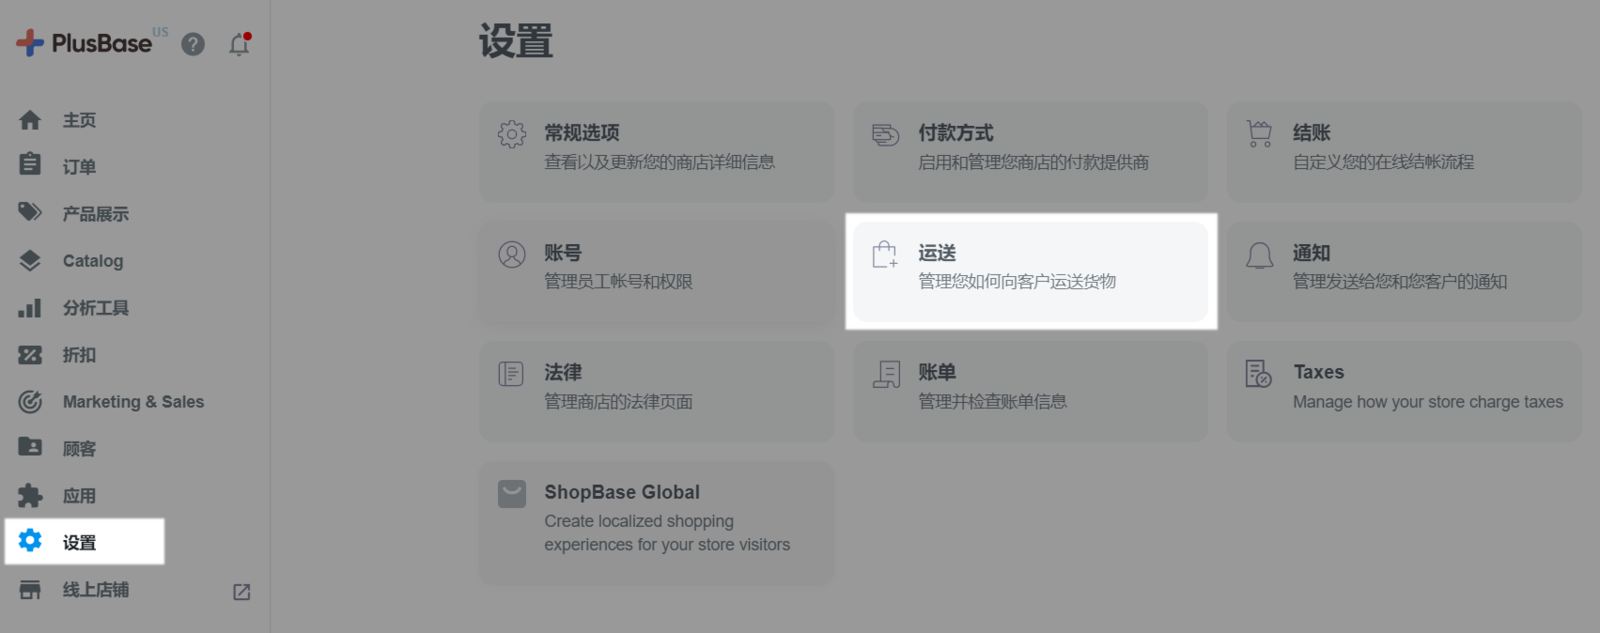The width and height of the screenshot is (1600, 633).
Task: Click the document icon on 法律 card
Action: 511,374
